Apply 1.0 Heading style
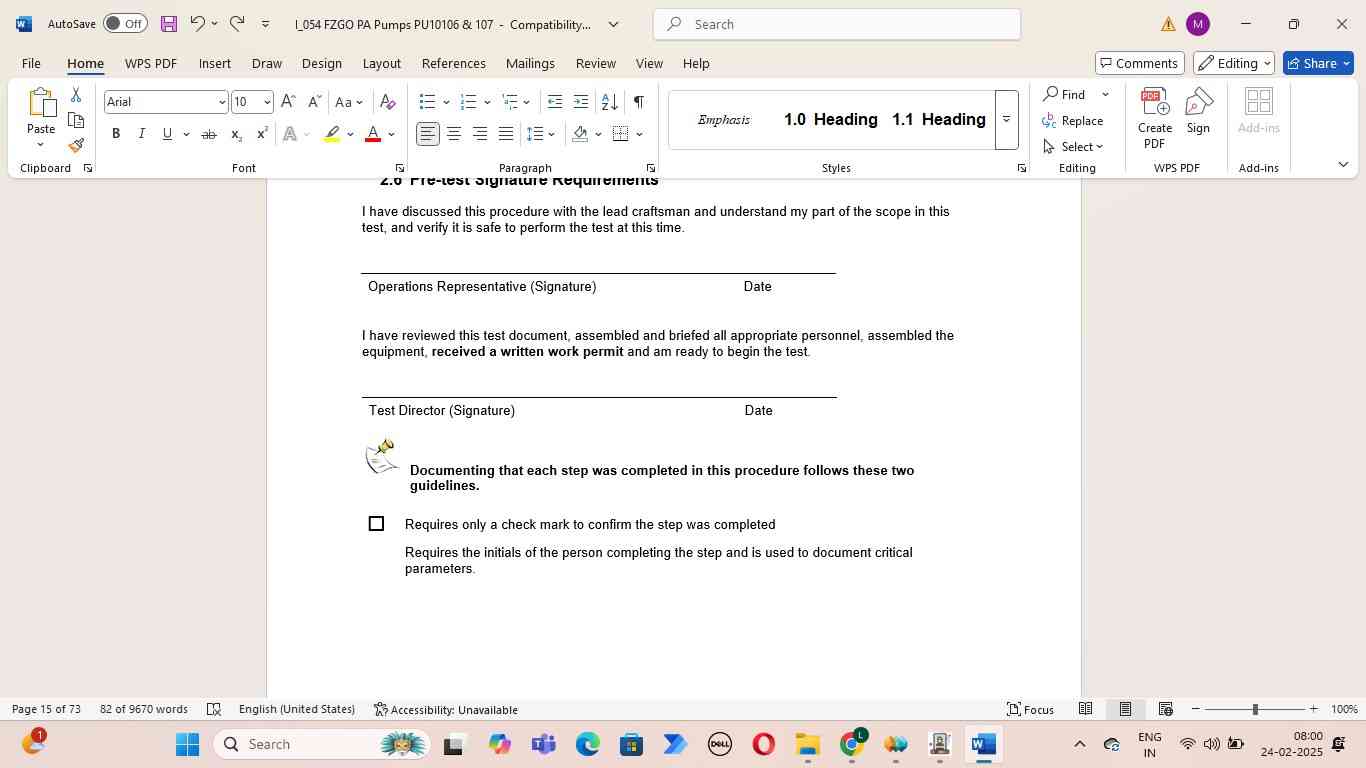The width and height of the screenshot is (1366, 768). [x=831, y=120]
